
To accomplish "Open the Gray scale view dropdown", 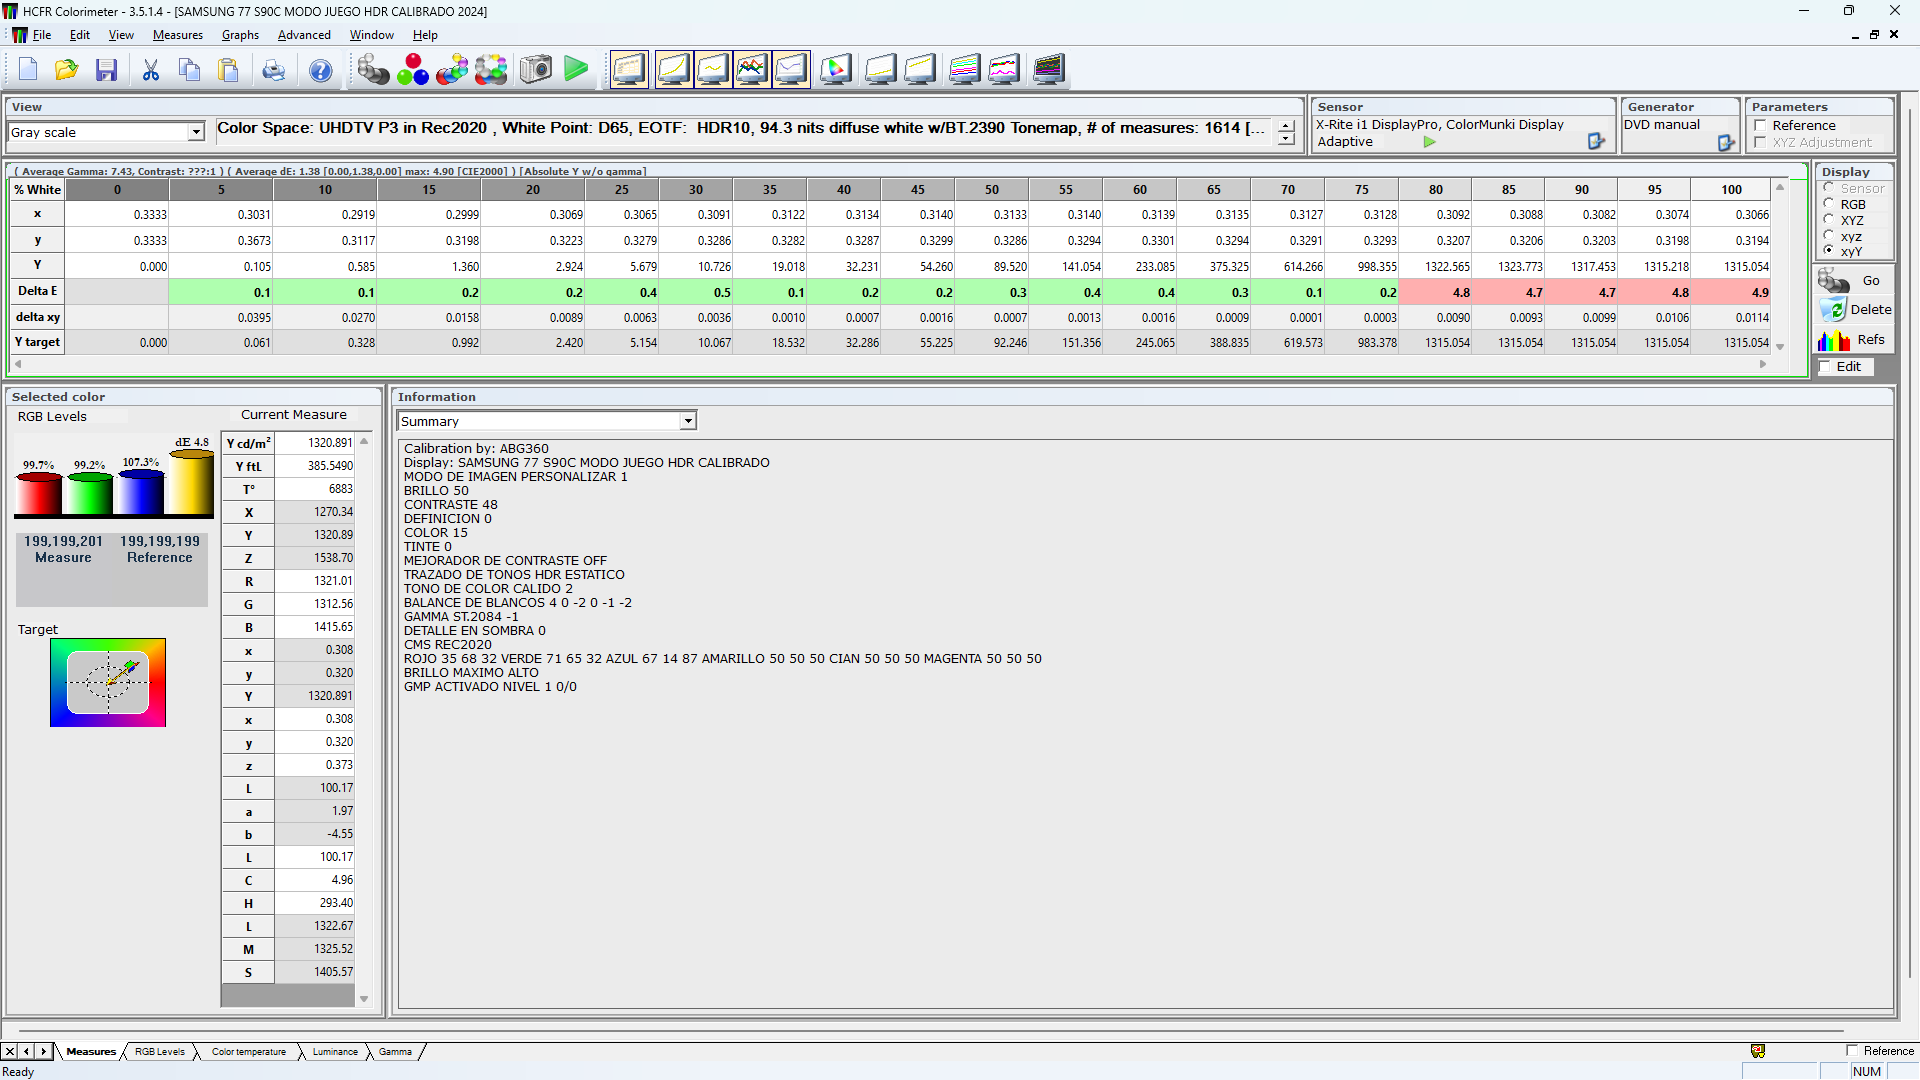I will tap(196, 132).
